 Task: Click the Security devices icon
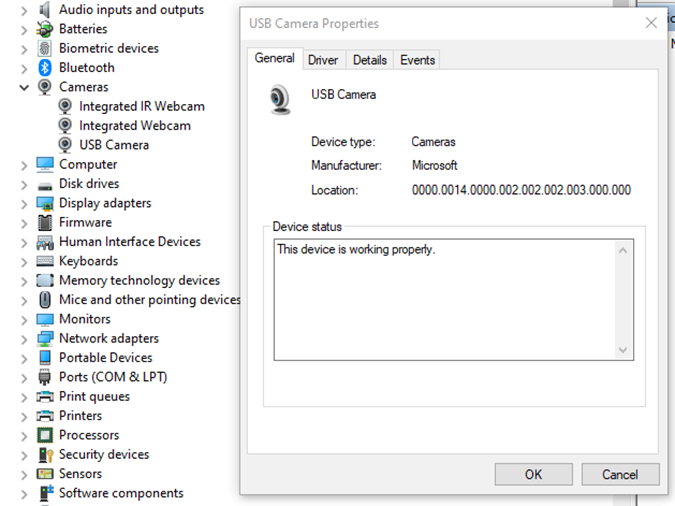tap(46, 455)
